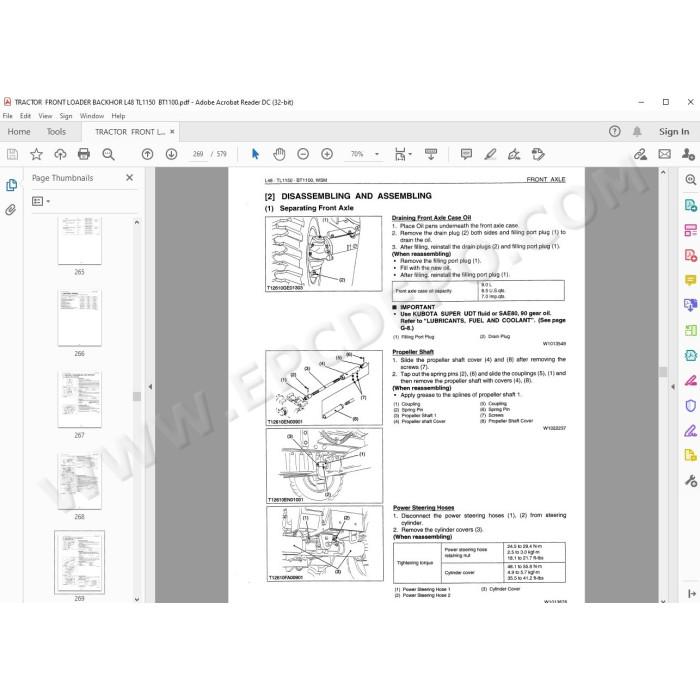The image size is (700, 700).
Task: Click the Save file icon
Action: click(x=12, y=154)
